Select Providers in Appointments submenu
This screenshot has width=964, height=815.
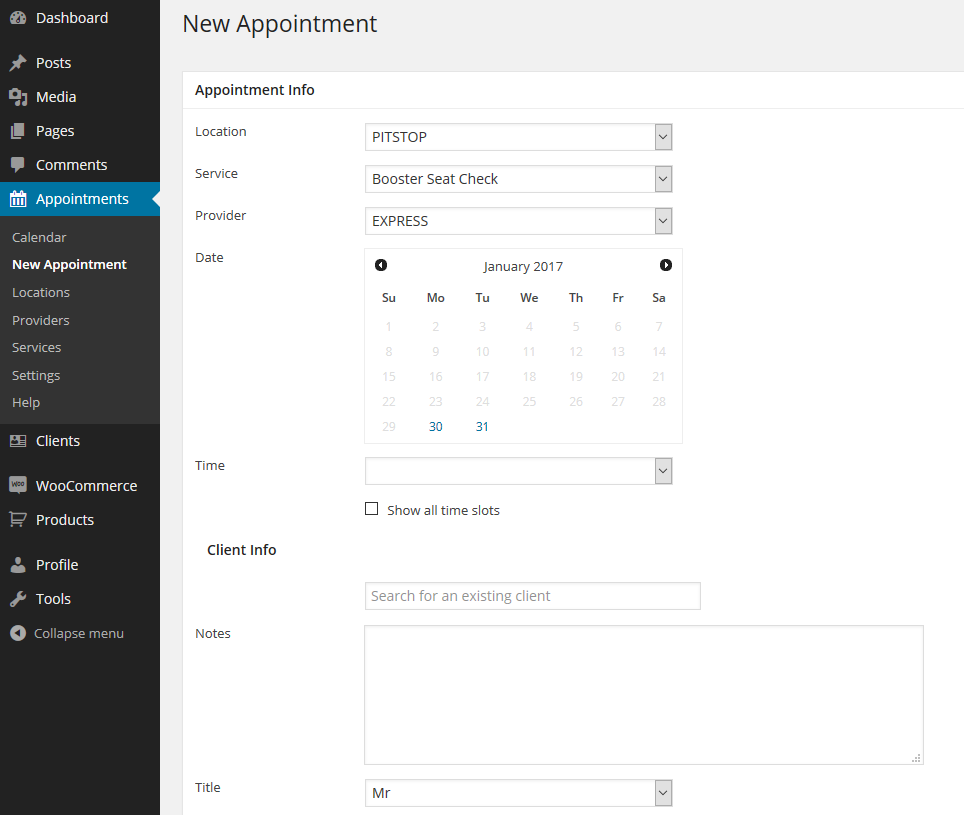point(41,320)
